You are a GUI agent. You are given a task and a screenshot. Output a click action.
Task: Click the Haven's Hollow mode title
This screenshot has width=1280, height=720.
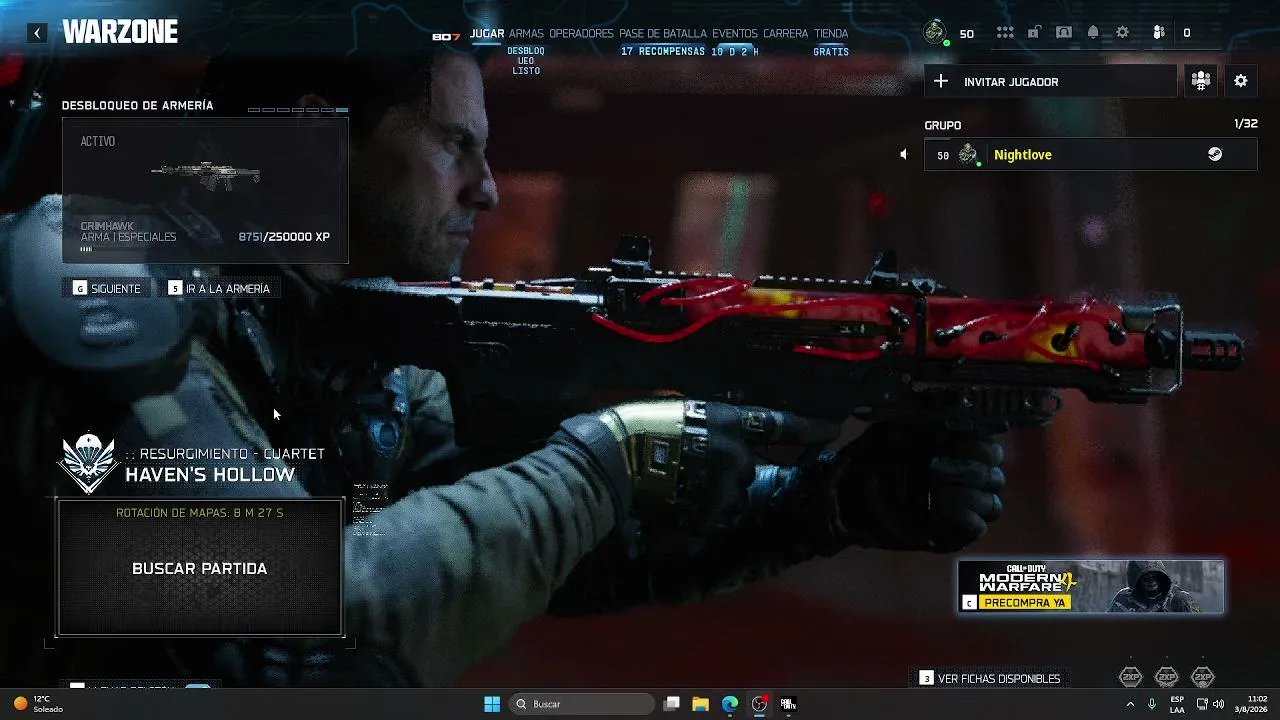point(210,475)
